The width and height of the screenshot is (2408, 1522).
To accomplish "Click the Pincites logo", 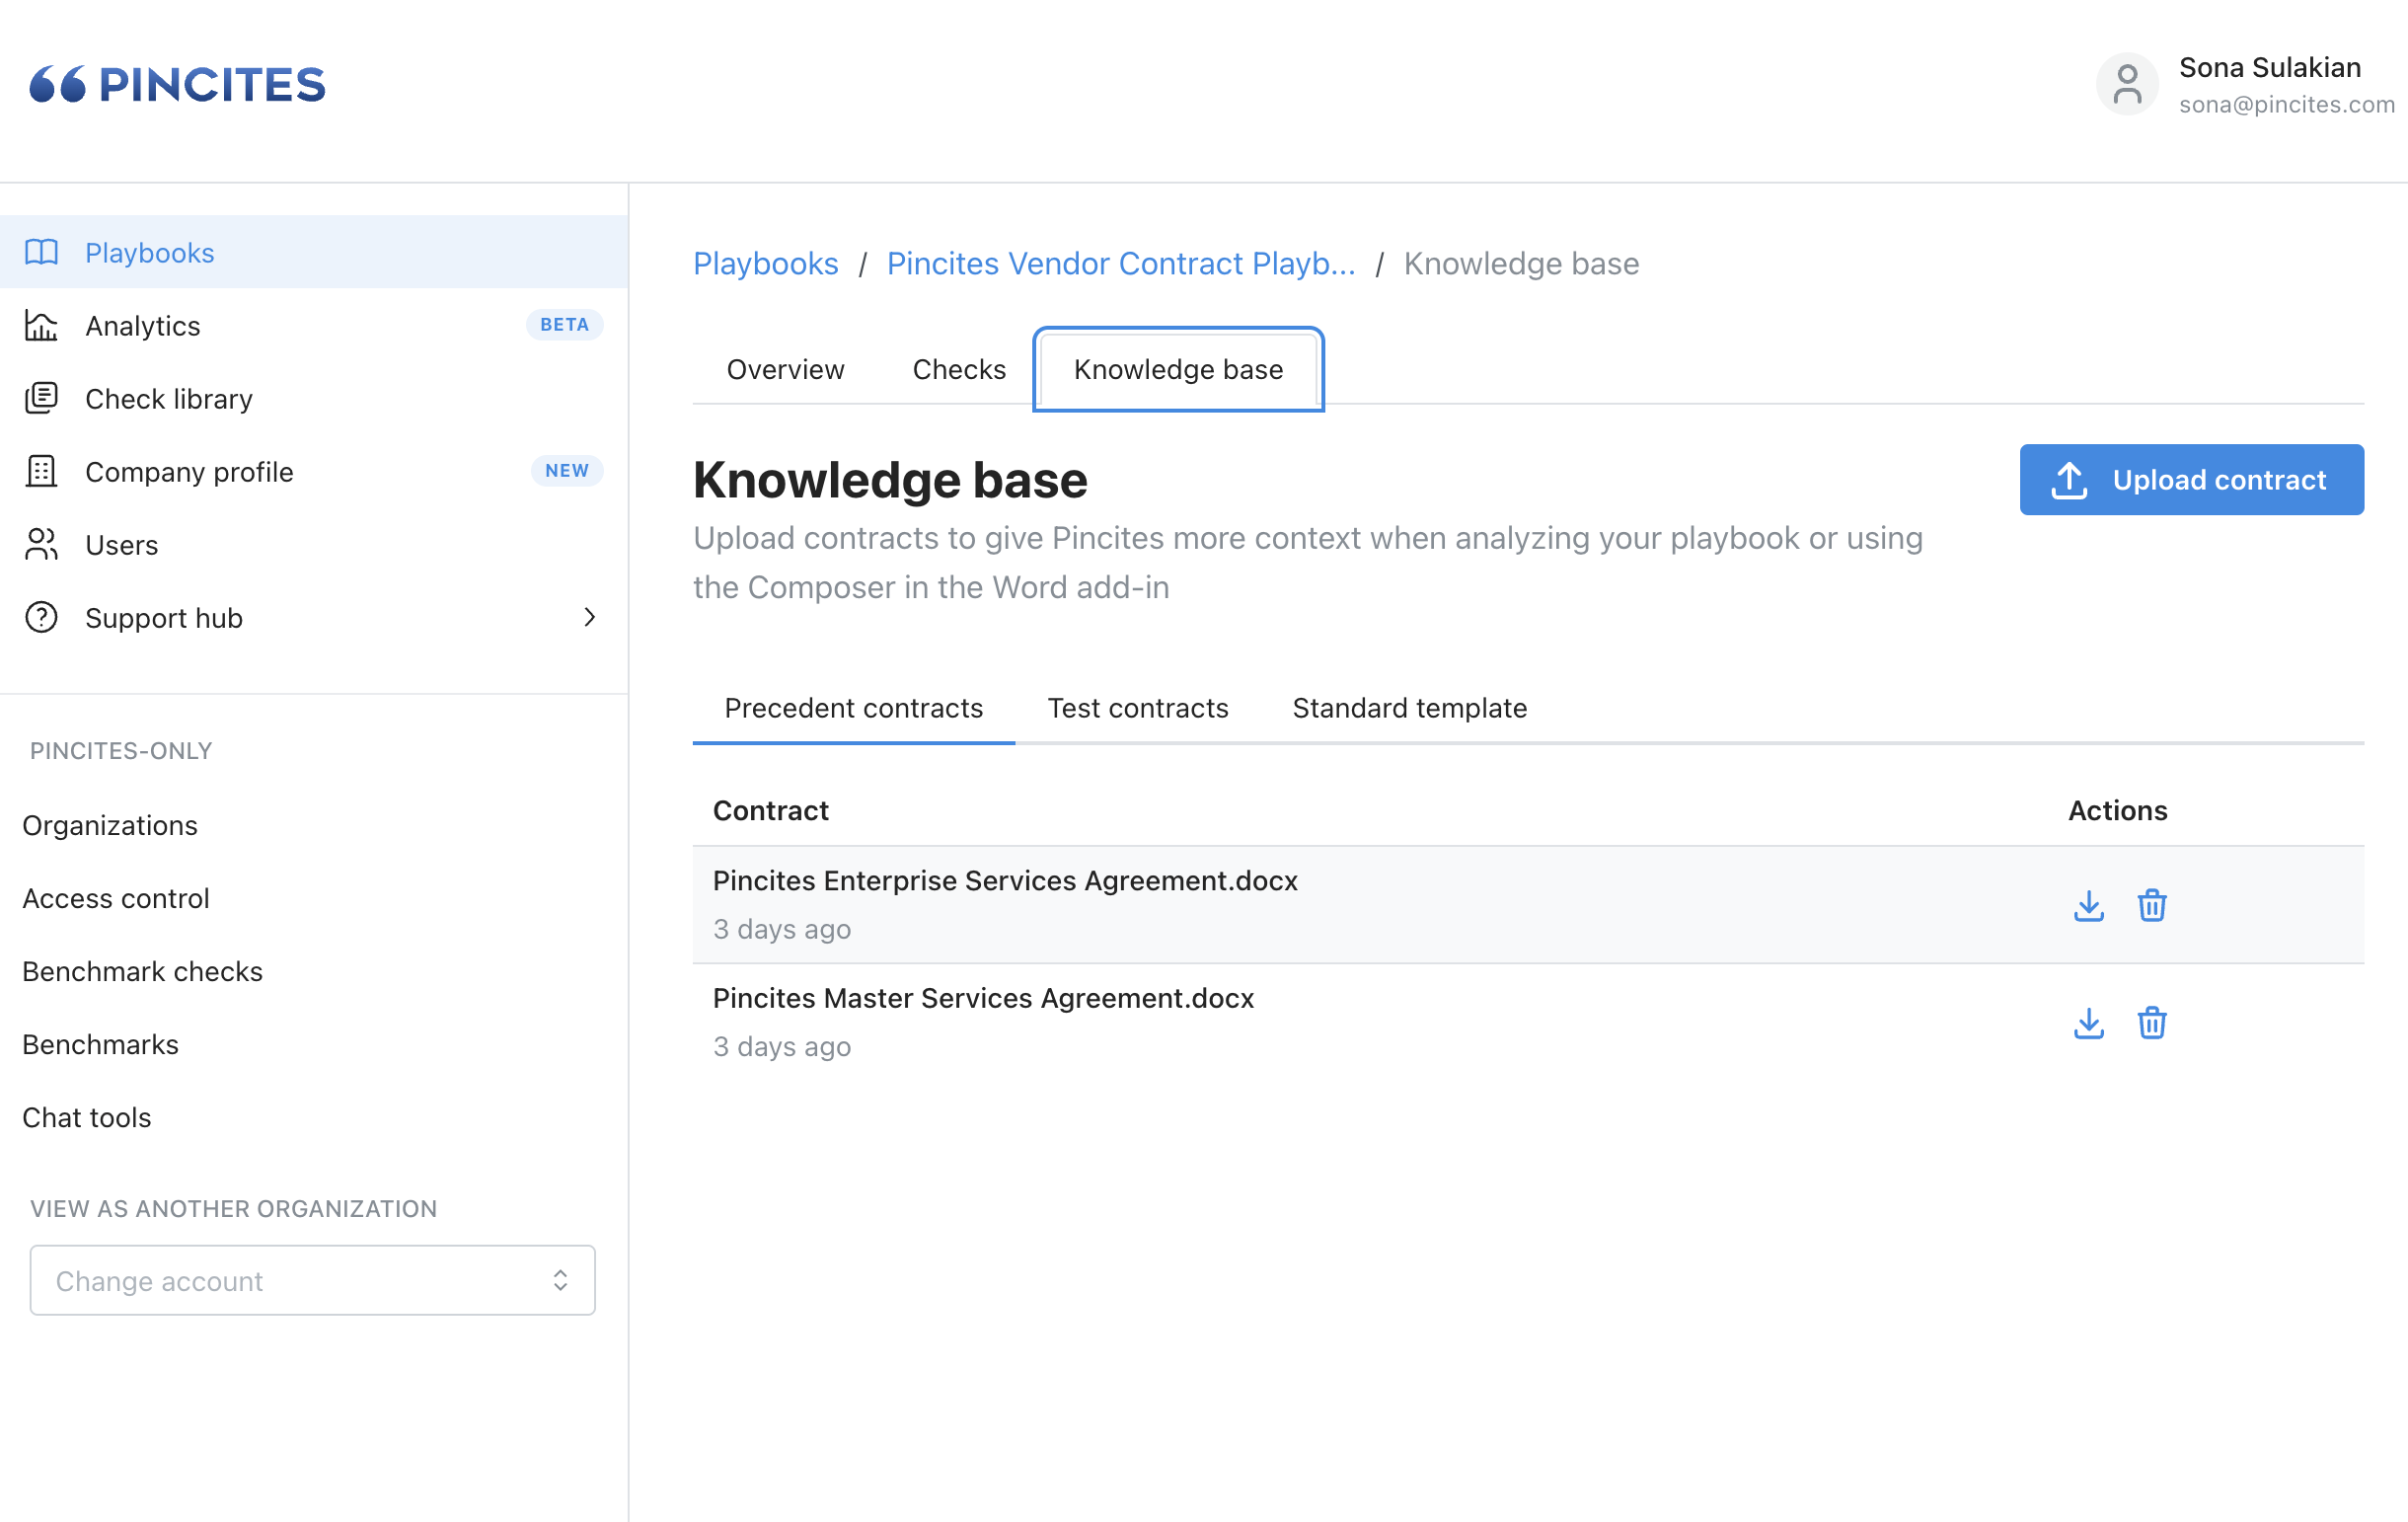I will coord(178,85).
